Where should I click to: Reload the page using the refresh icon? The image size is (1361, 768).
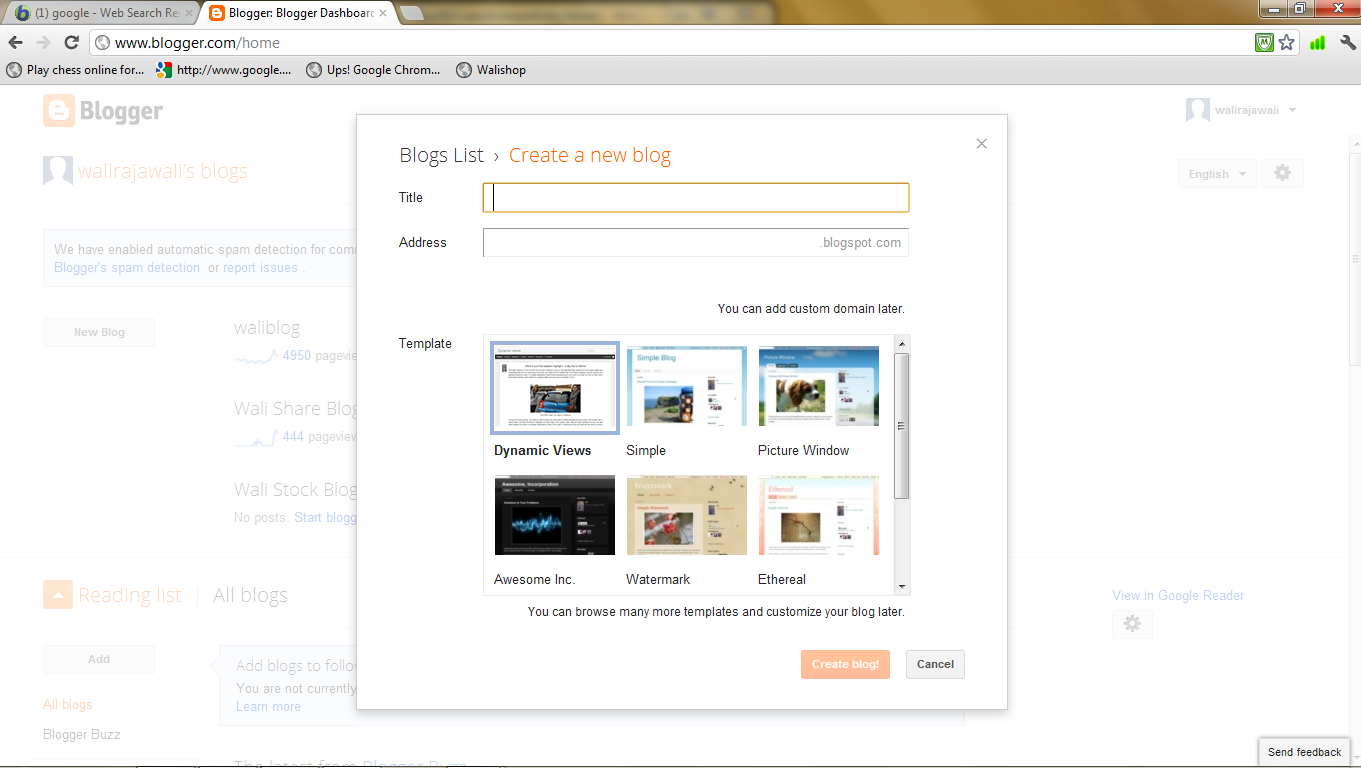(x=70, y=42)
